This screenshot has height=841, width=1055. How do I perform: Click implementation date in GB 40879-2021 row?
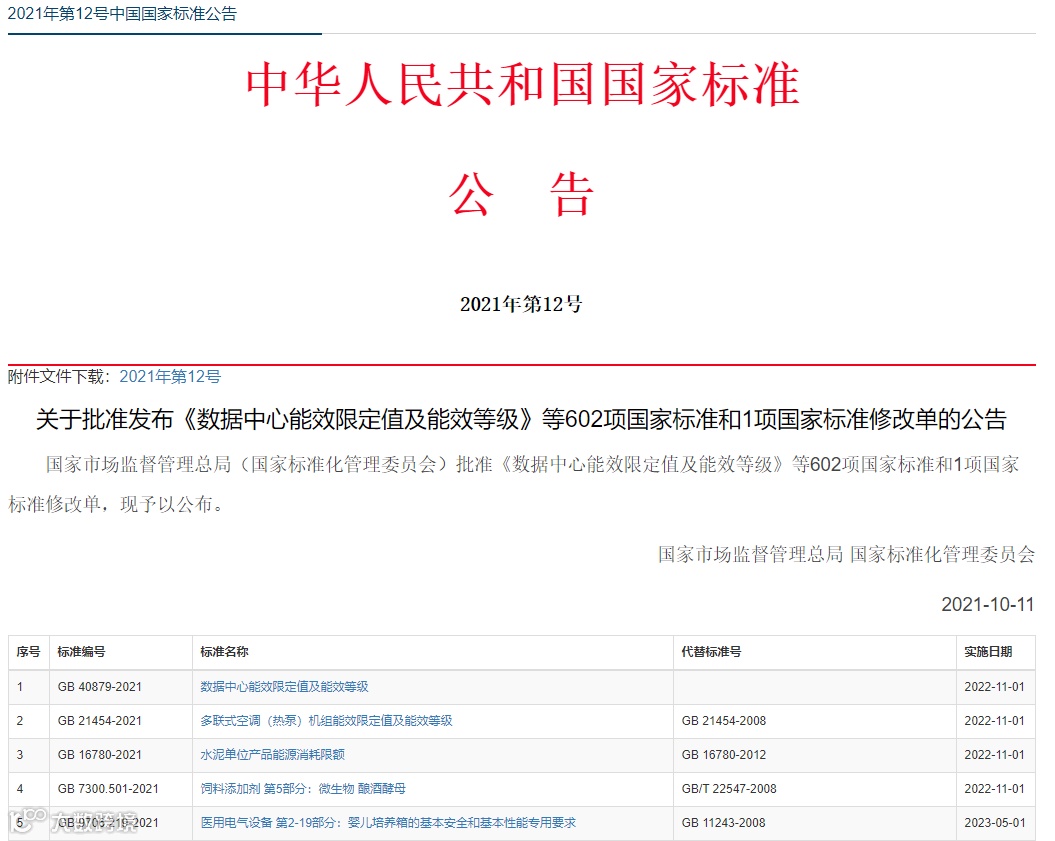pos(994,687)
